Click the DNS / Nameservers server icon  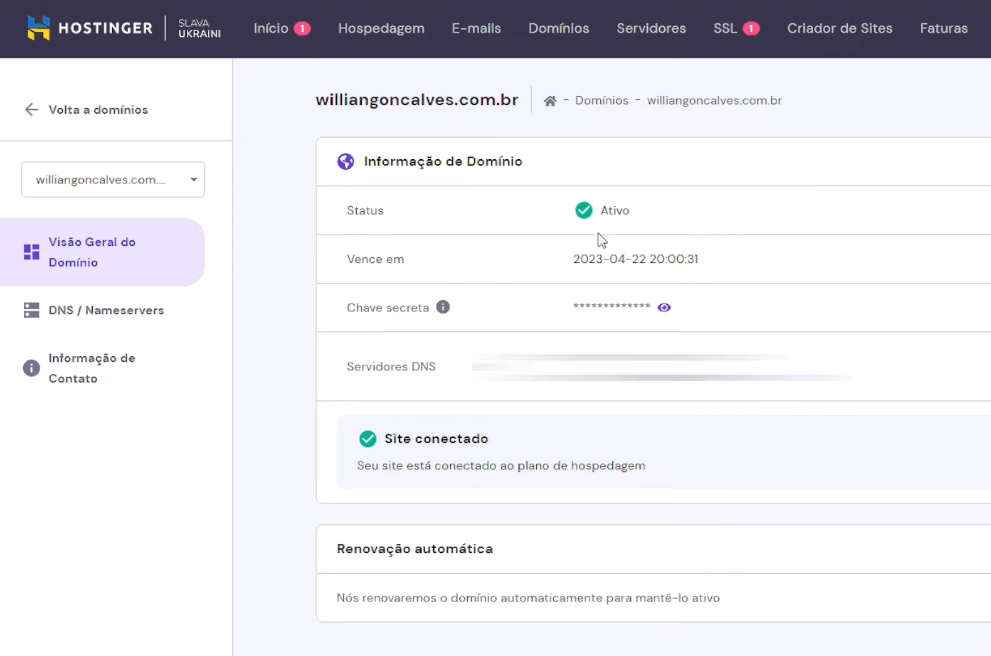(31, 310)
